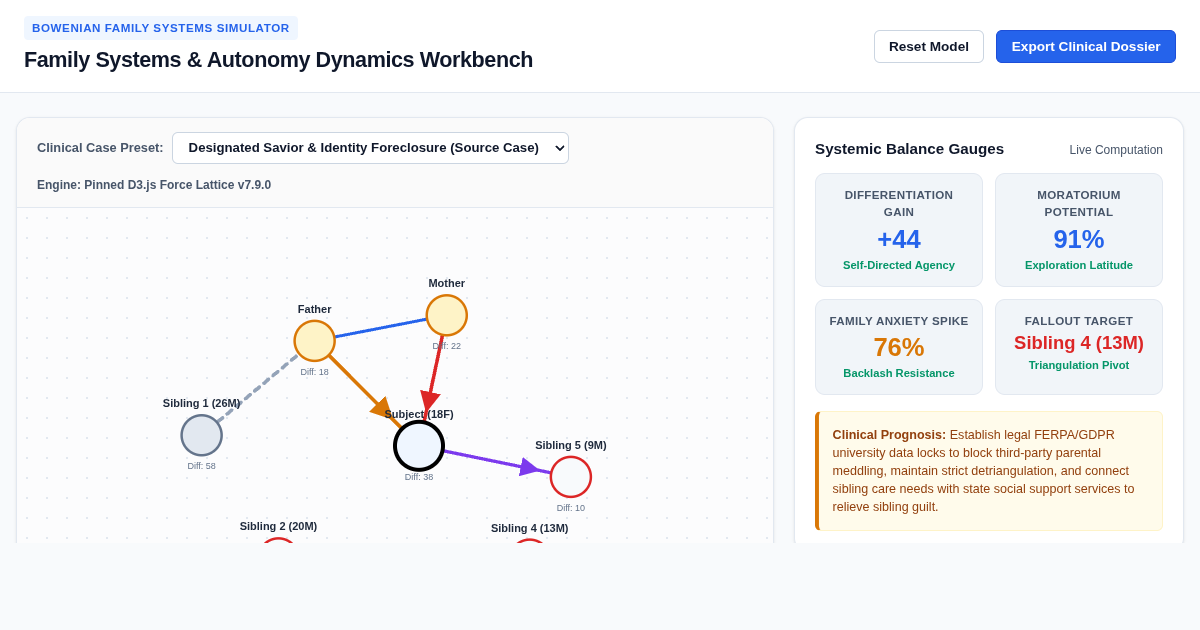This screenshot has width=1200, height=630.
Task: Select the Sibling 1 (26M) node
Action: [202, 435]
